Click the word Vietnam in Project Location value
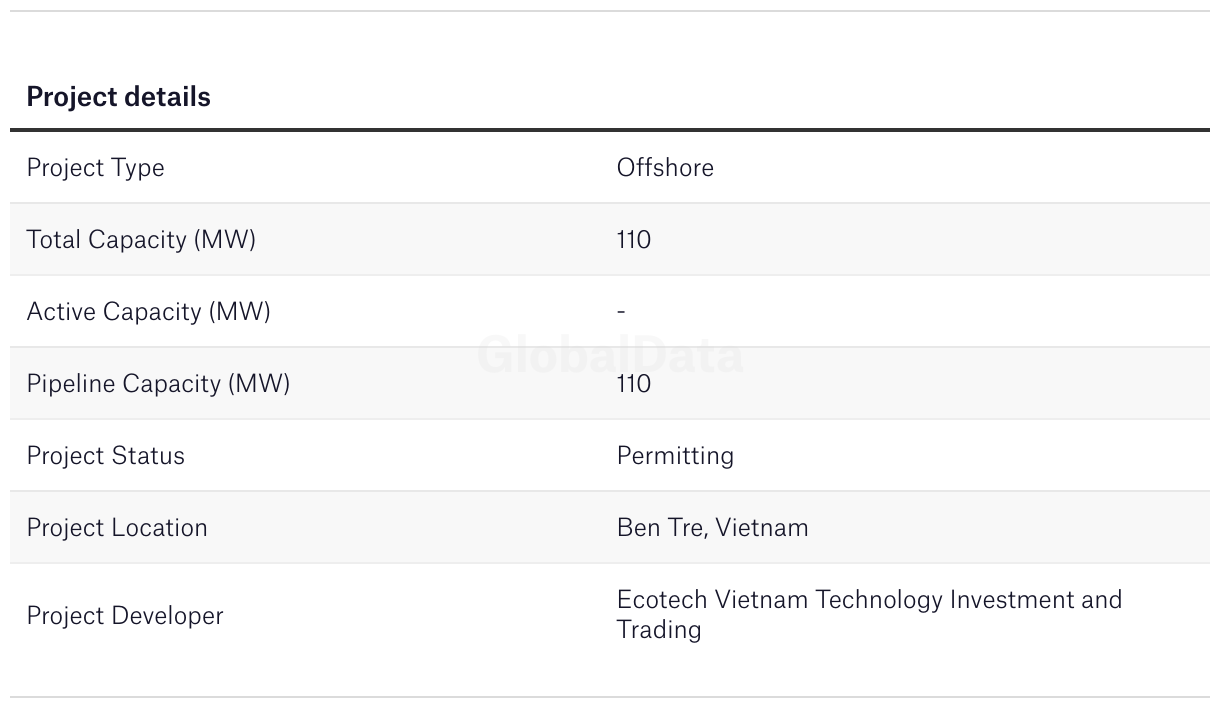The width and height of the screenshot is (1220, 708). click(x=762, y=528)
